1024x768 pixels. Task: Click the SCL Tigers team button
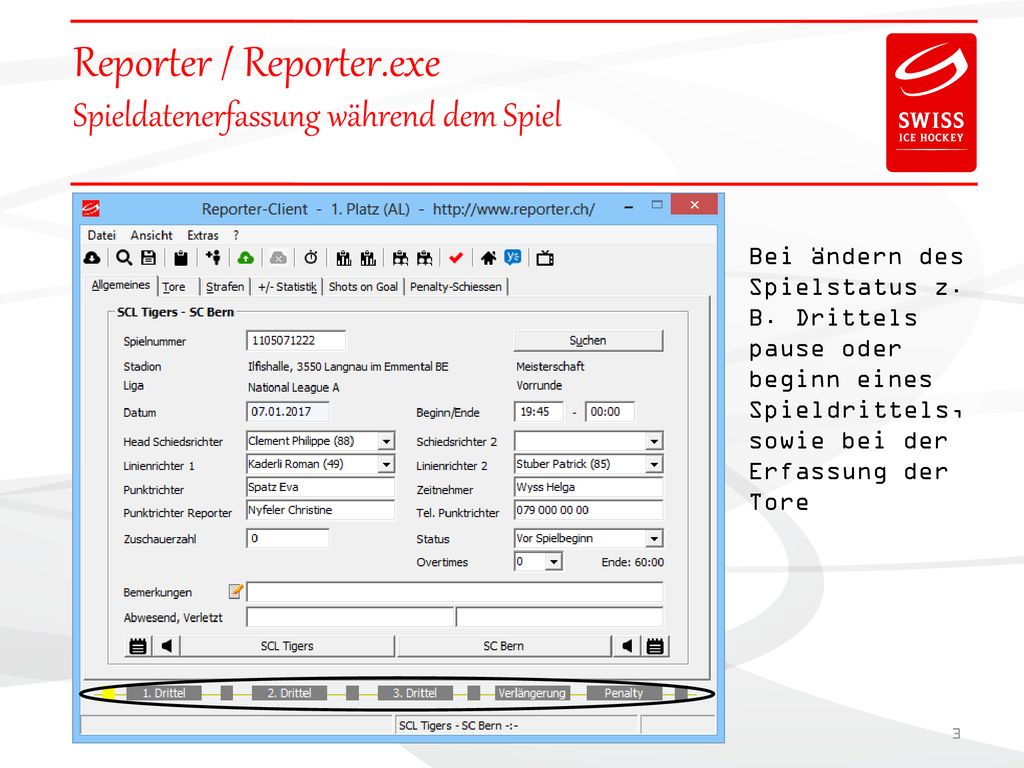pos(287,646)
